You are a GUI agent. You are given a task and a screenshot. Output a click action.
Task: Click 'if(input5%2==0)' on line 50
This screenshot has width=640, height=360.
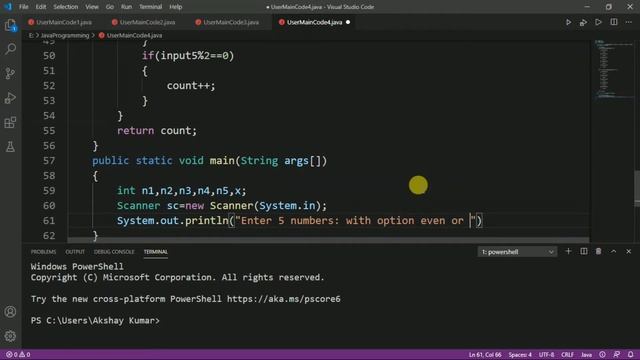[188, 56]
